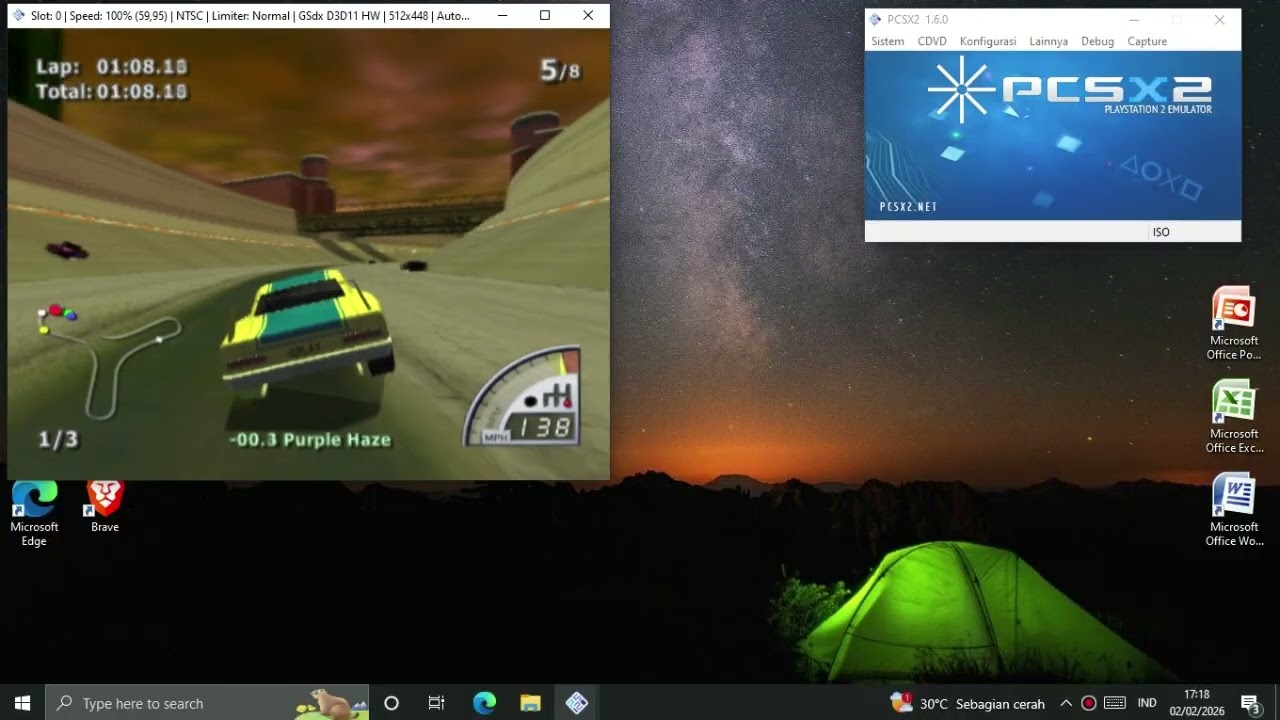Open Task View on taskbar
This screenshot has height=720, width=1280.
(x=437, y=703)
